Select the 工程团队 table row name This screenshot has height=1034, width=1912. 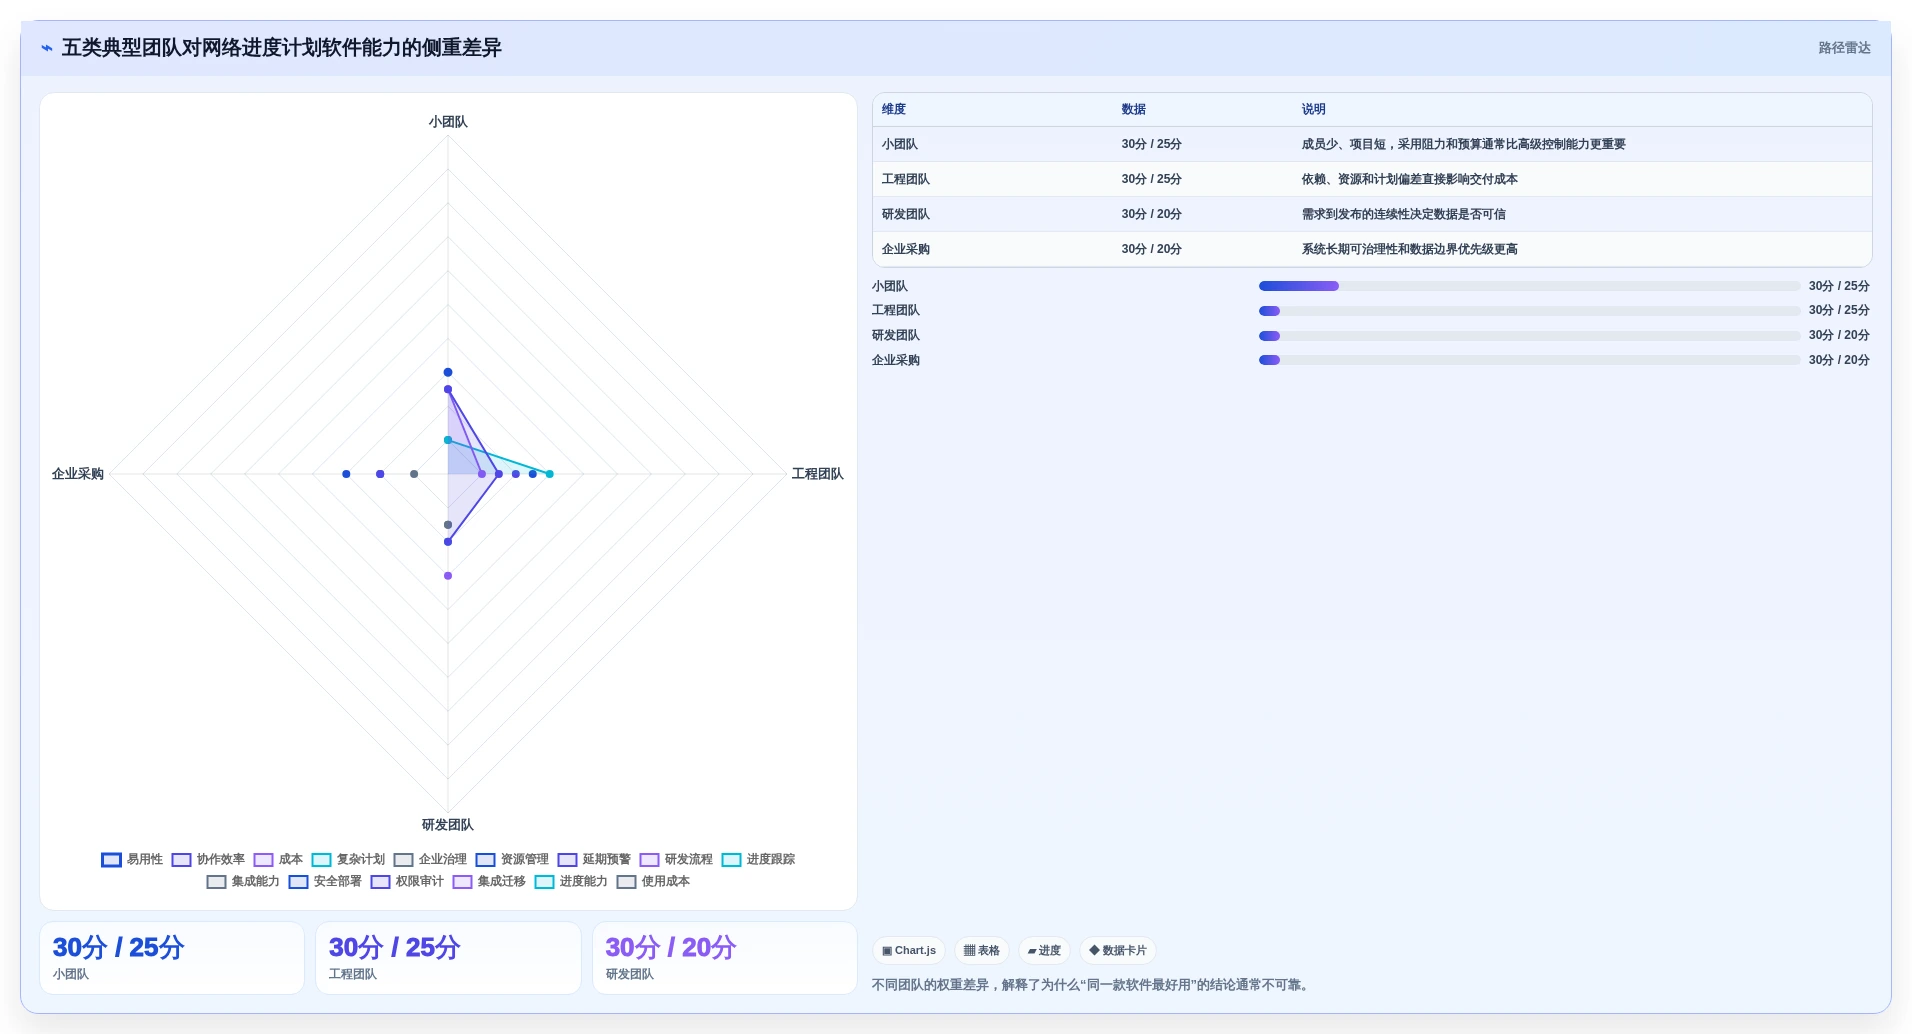906,179
